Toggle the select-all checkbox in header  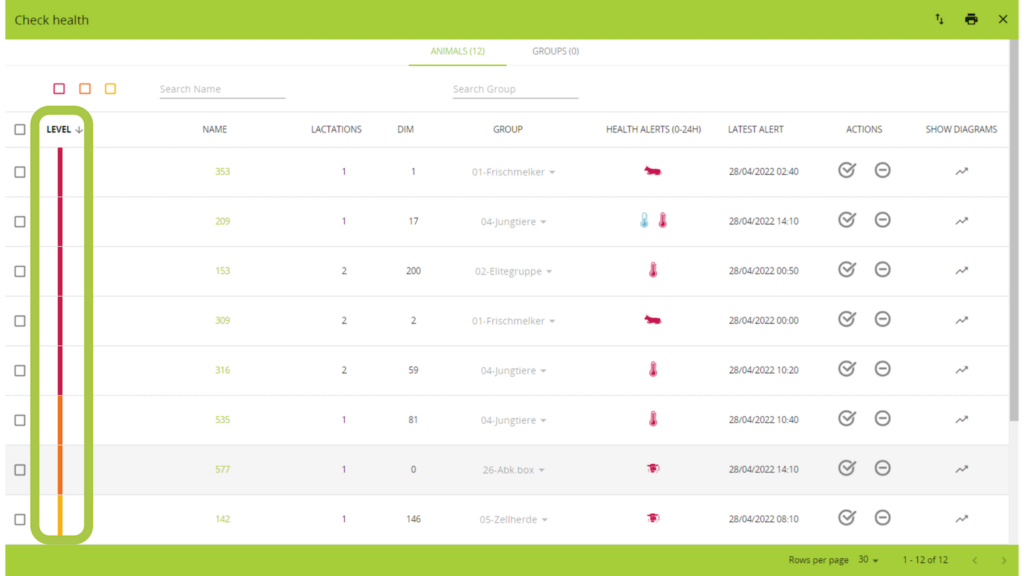(x=20, y=129)
